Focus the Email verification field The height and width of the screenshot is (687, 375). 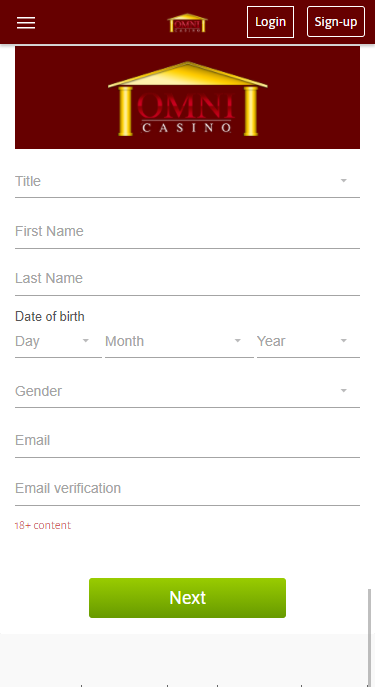(188, 488)
